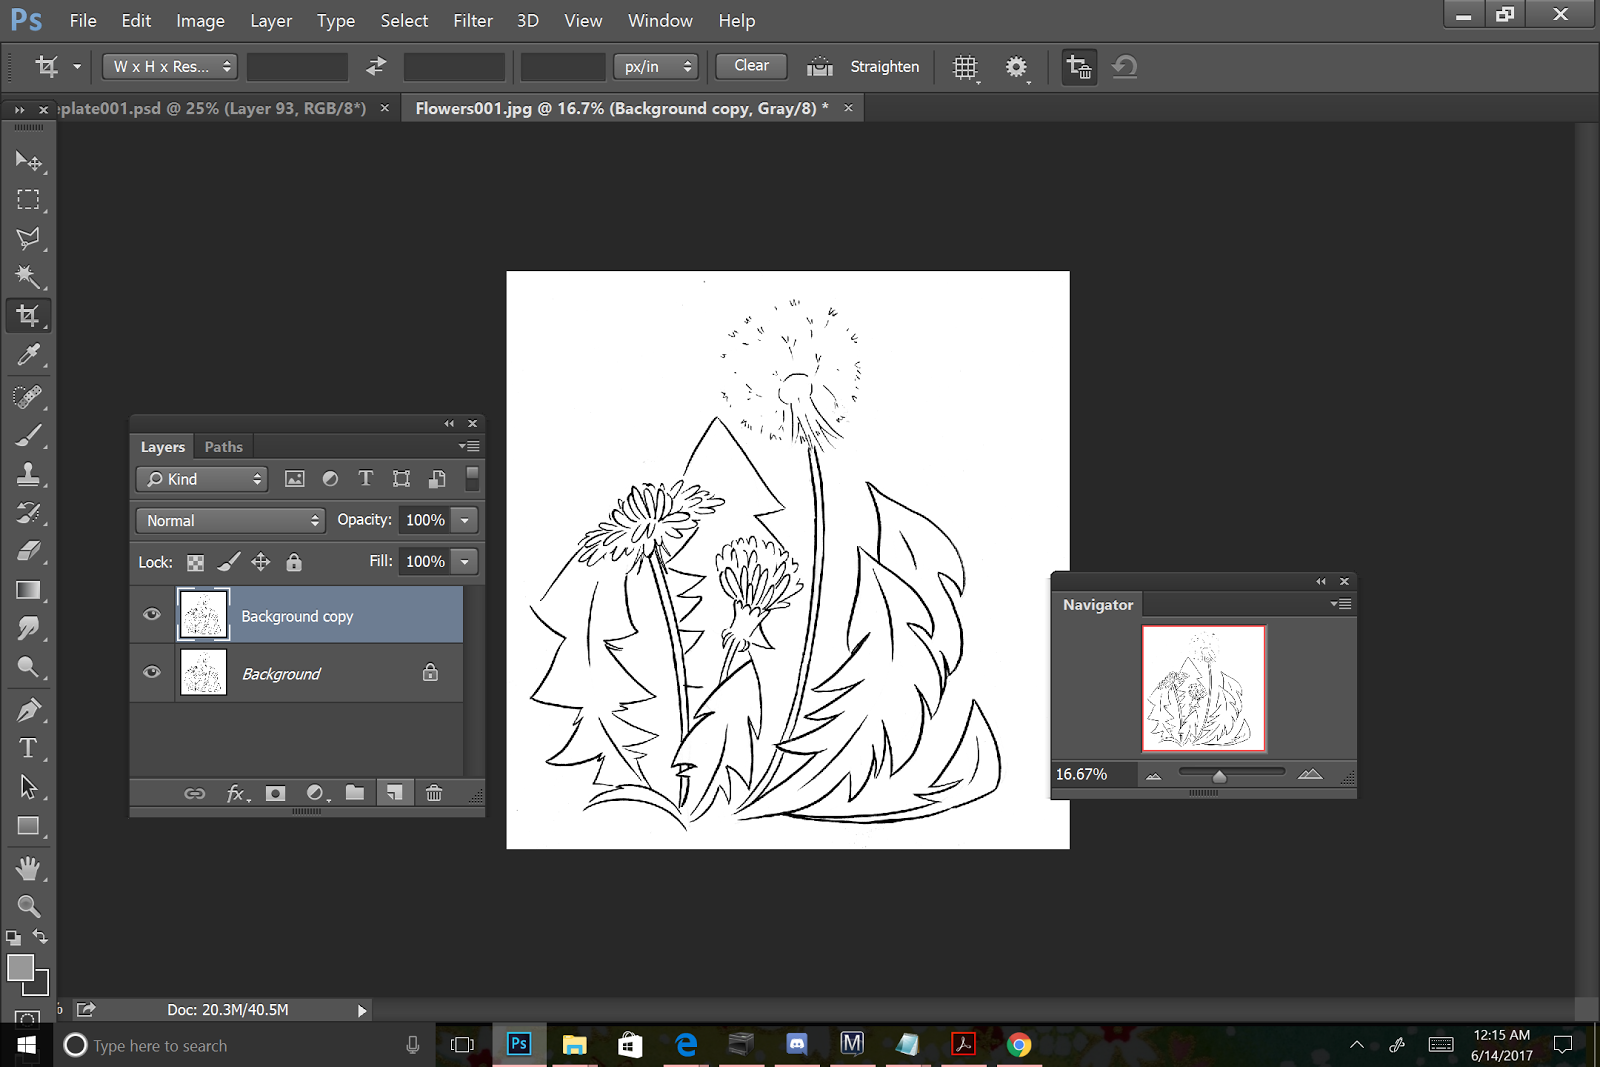This screenshot has width=1600, height=1067.
Task: Create a new group folder icon
Action: pos(355,793)
